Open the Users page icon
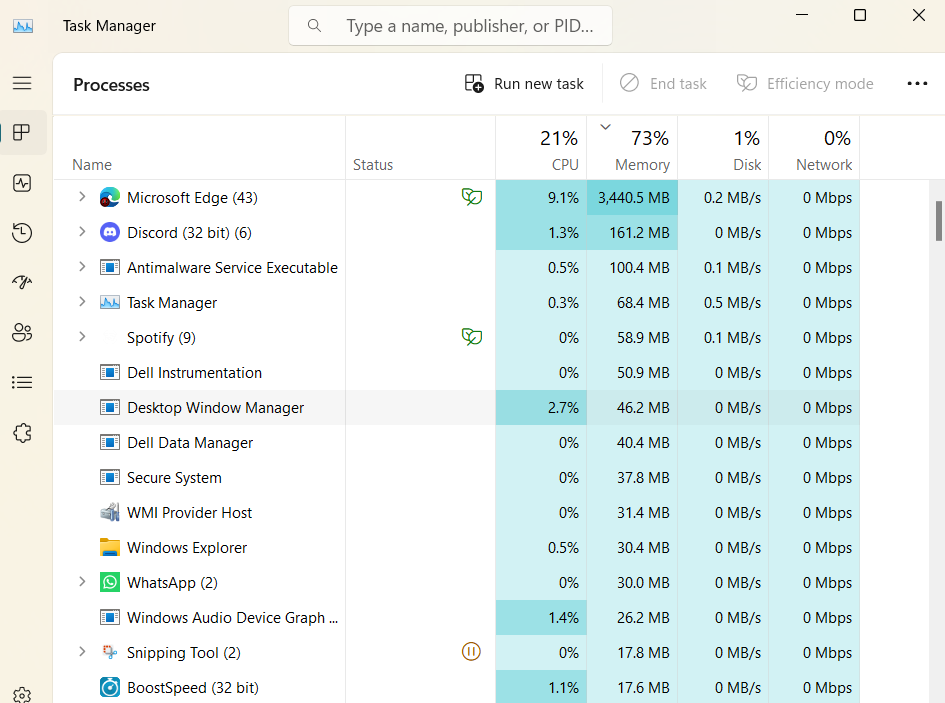 22,333
